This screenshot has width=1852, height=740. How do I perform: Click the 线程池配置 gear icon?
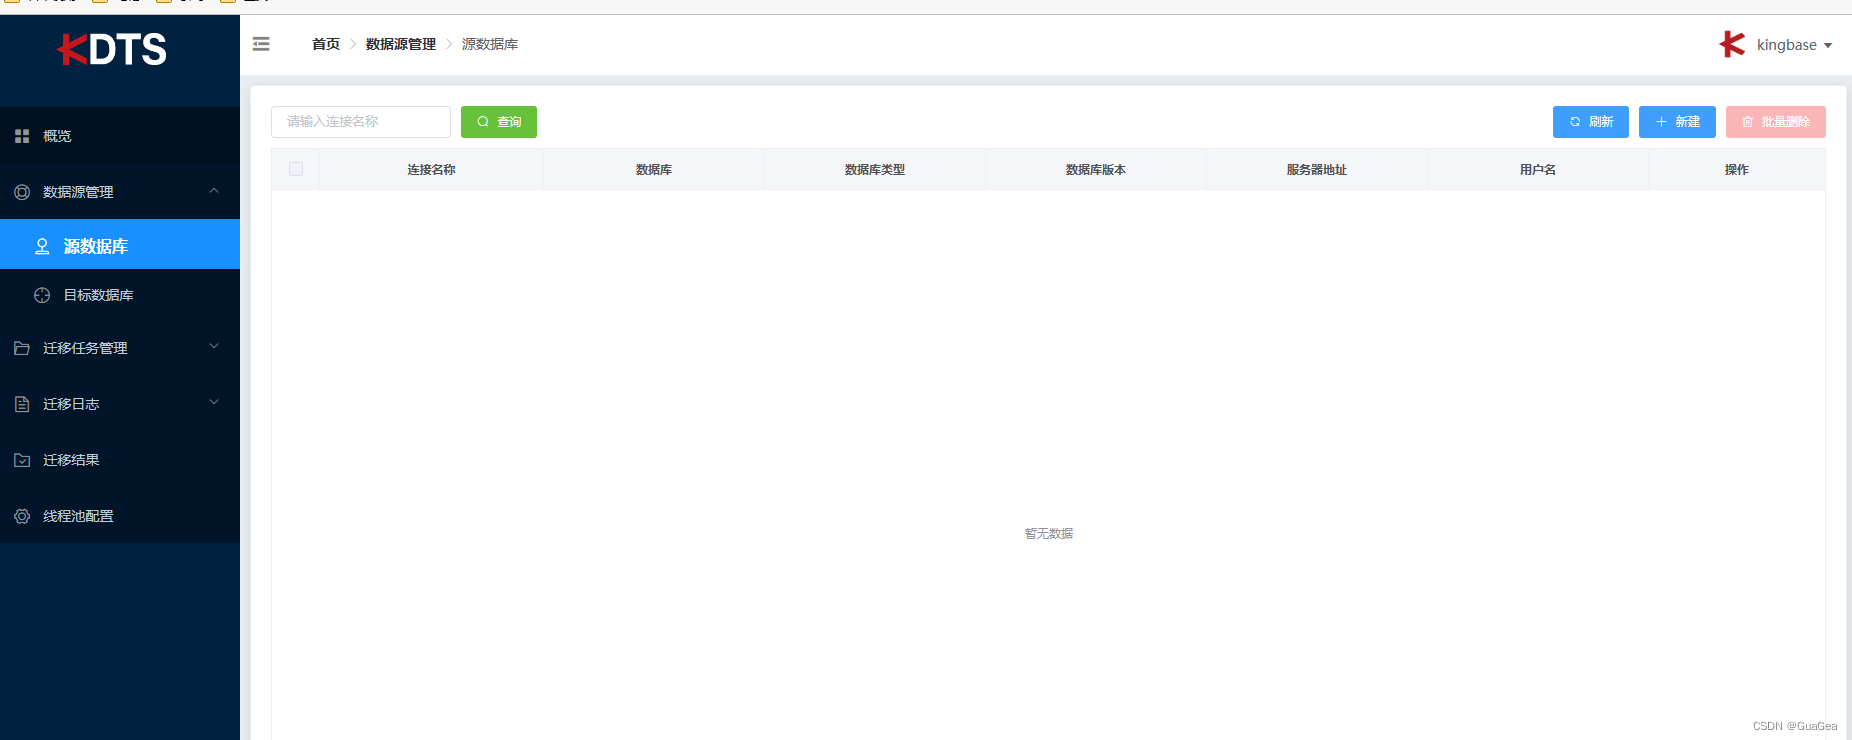pyautogui.click(x=22, y=516)
